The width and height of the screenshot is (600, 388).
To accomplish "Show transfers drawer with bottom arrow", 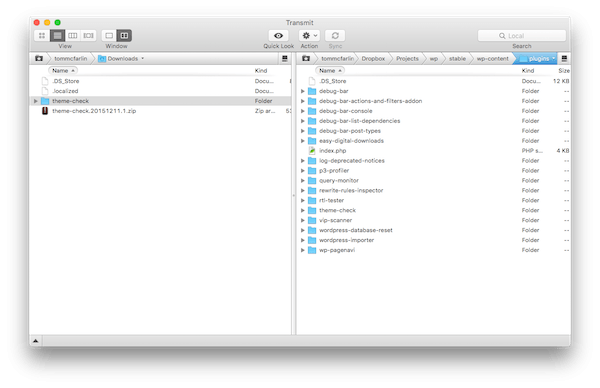I will point(36,341).
